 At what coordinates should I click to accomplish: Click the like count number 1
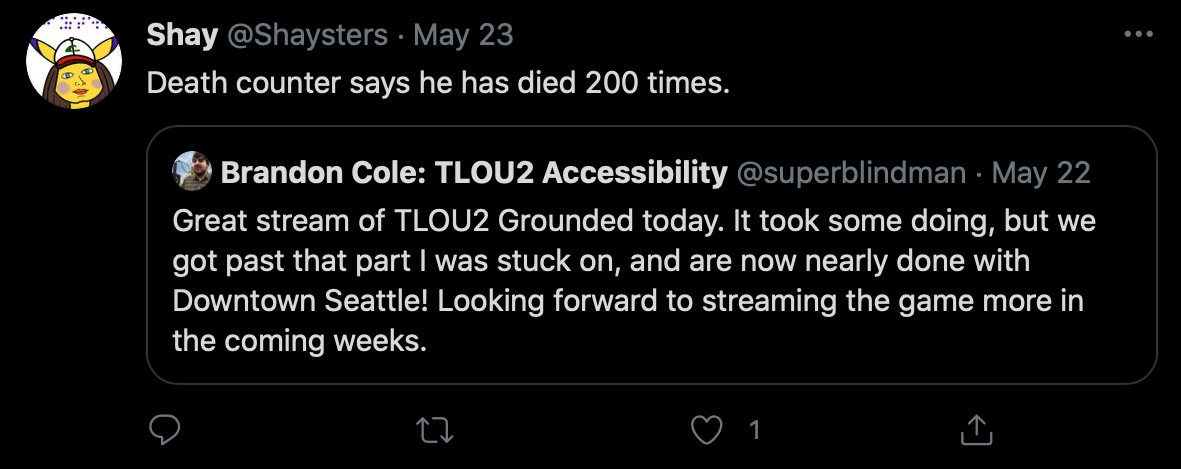pyautogui.click(x=755, y=430)
